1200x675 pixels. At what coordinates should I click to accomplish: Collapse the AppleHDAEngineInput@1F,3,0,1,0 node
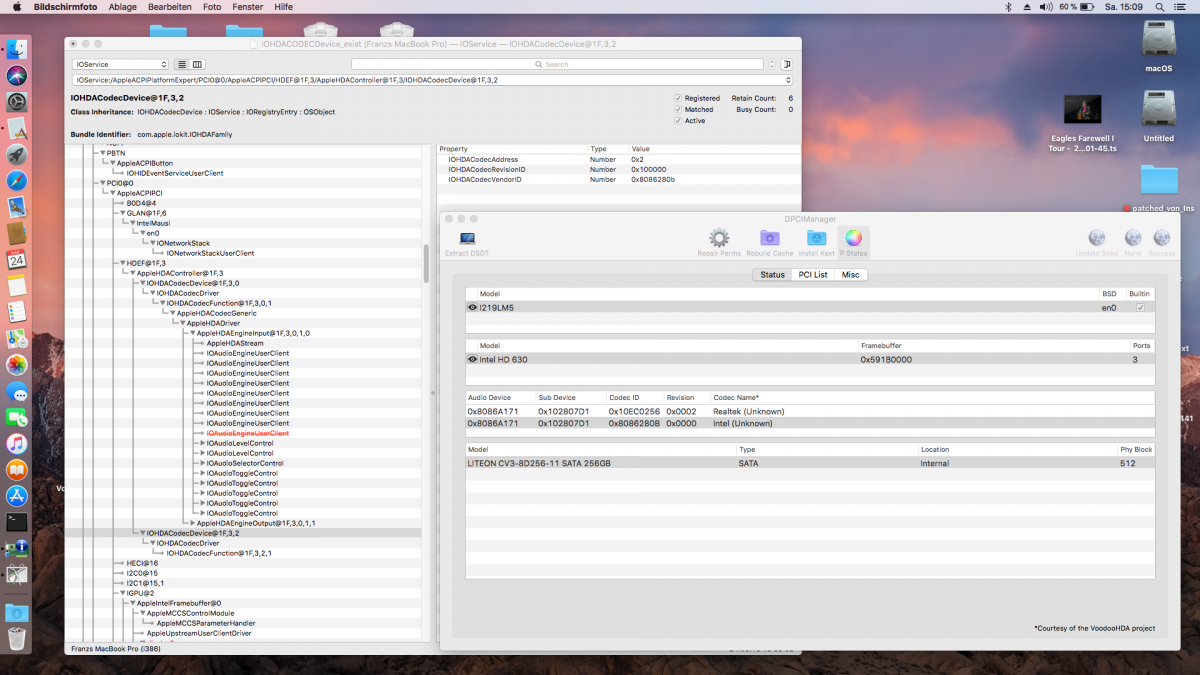(194, 333)
